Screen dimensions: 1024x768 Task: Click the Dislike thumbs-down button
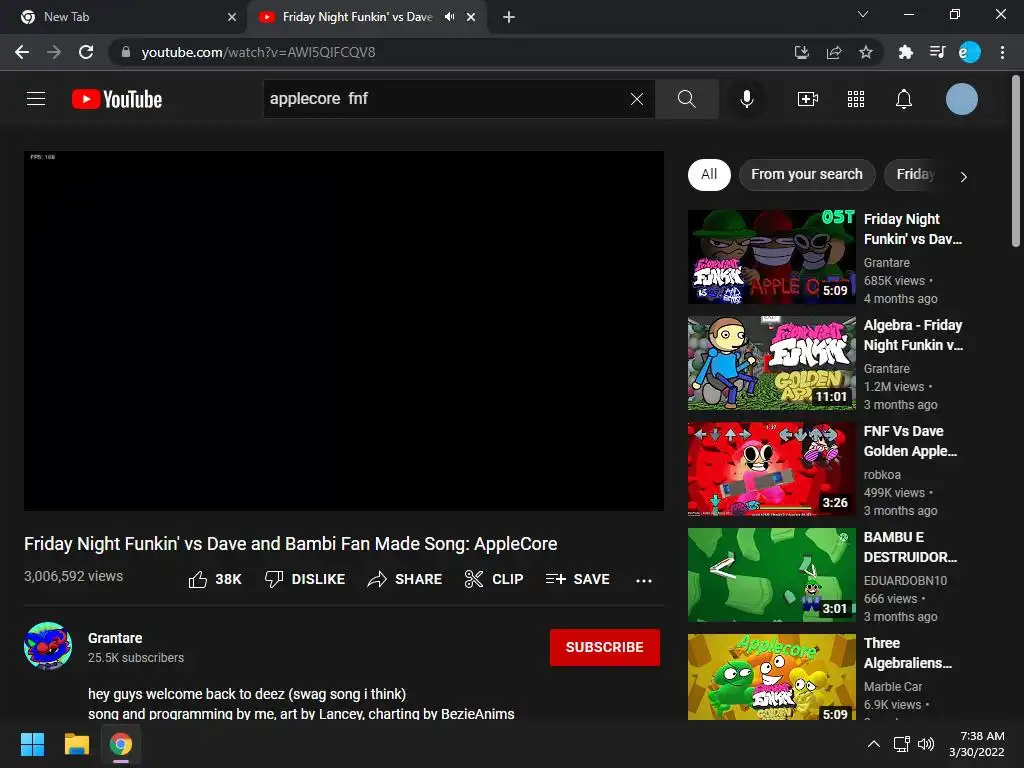[305, 579]
